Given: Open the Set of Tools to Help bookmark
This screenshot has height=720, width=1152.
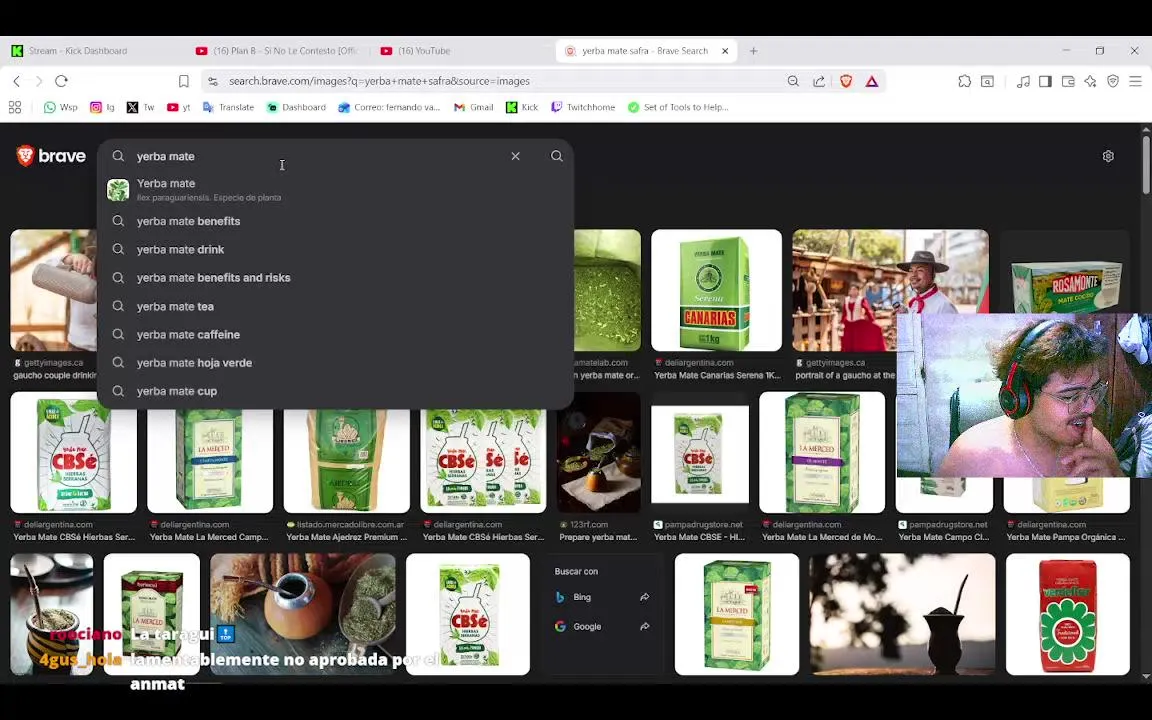Looking at the screenshot, I should click(x=678, y=107).
